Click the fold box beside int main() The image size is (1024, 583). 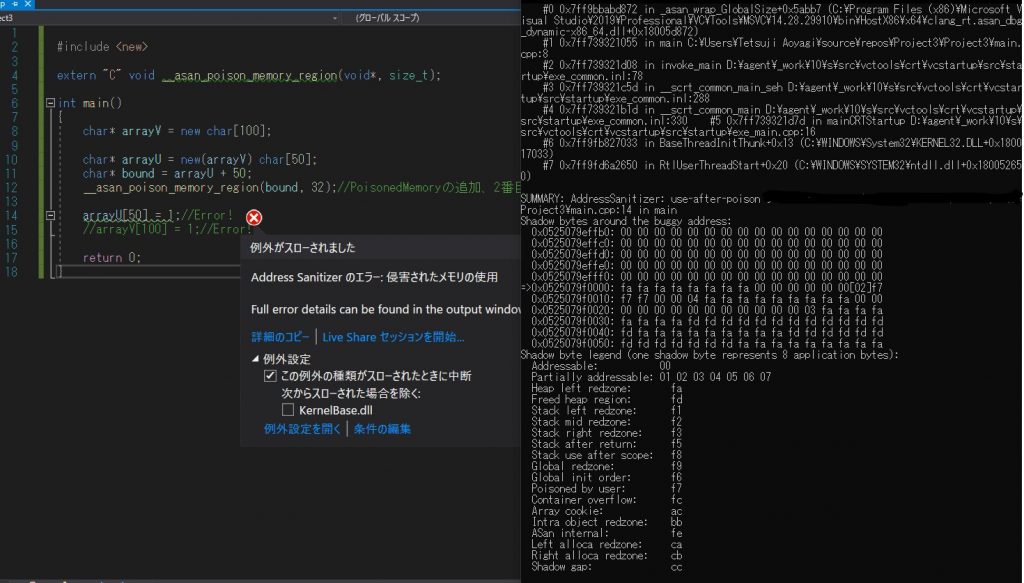coord(51,105)
